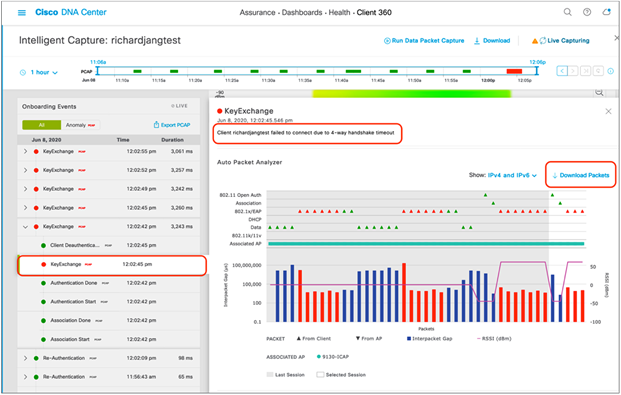Expand KeyExchange event with 3,260 ms duration
Viewport: 621px width, 395px height.
click(x=25, y=208)
